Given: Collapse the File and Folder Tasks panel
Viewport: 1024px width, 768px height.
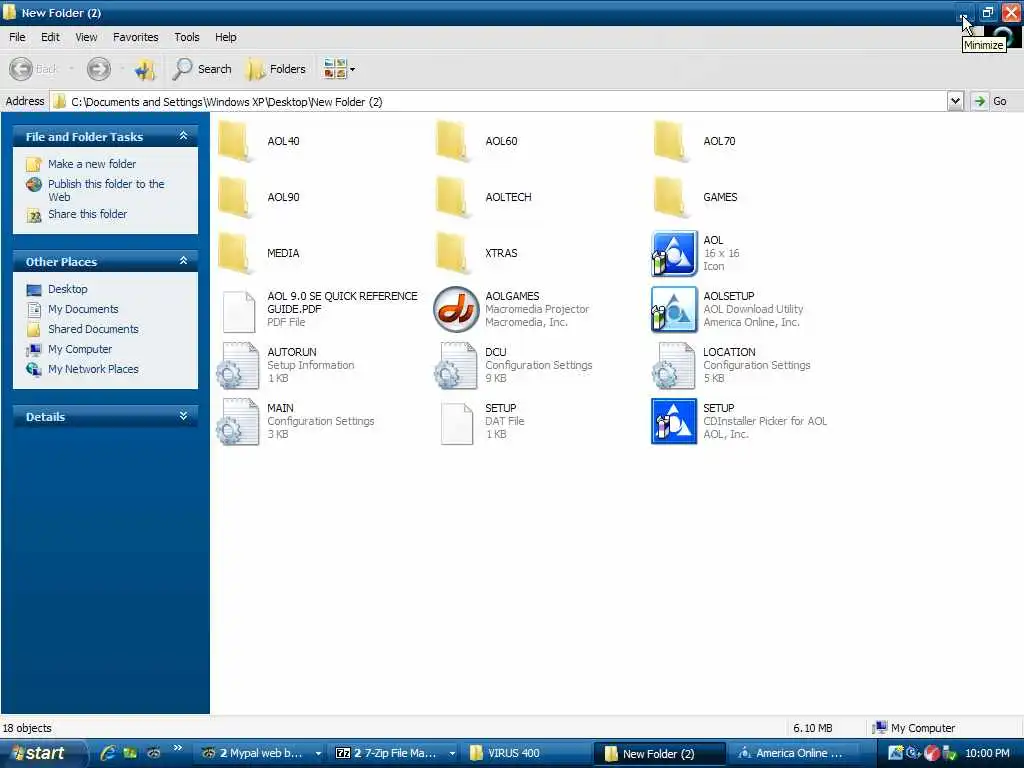Looking at the screenshot, I should (x=184, y=136).
